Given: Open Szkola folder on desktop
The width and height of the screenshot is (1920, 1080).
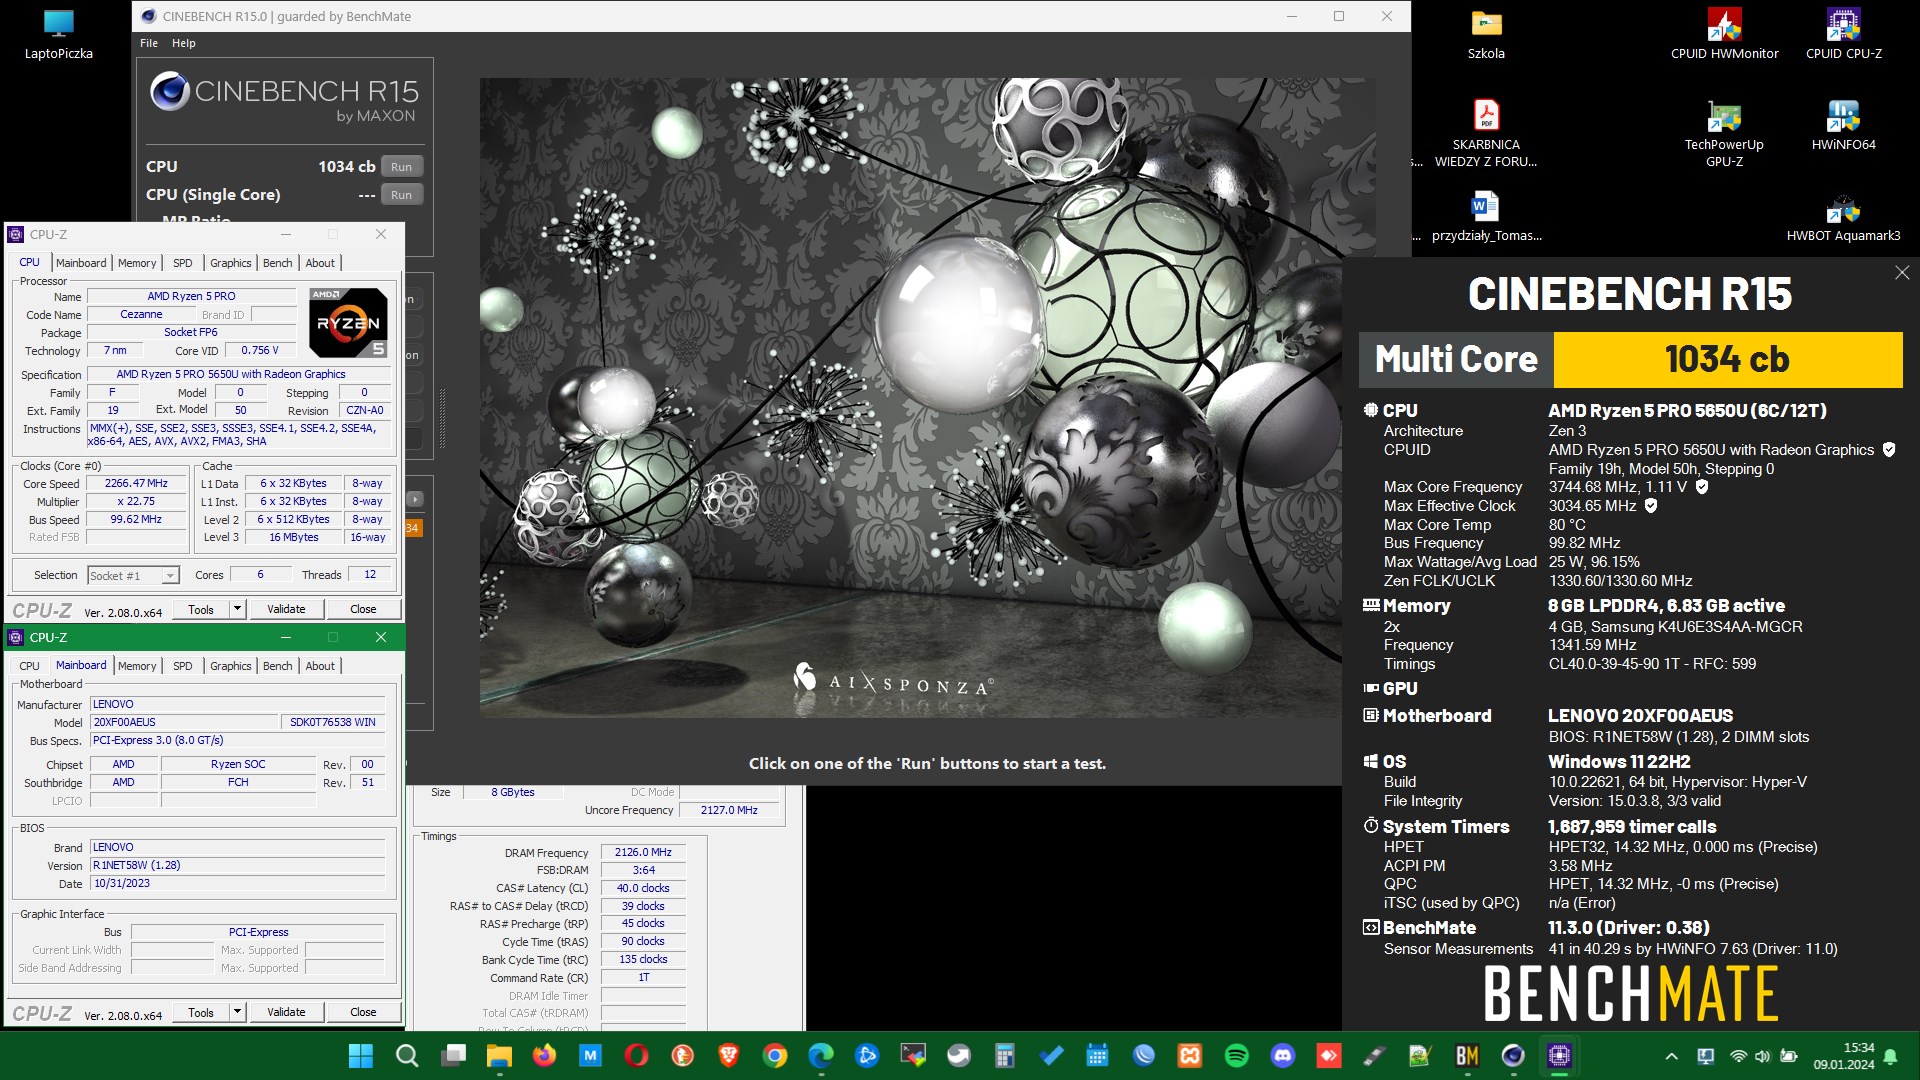Looking at the screenshot, I should 1486,35.
